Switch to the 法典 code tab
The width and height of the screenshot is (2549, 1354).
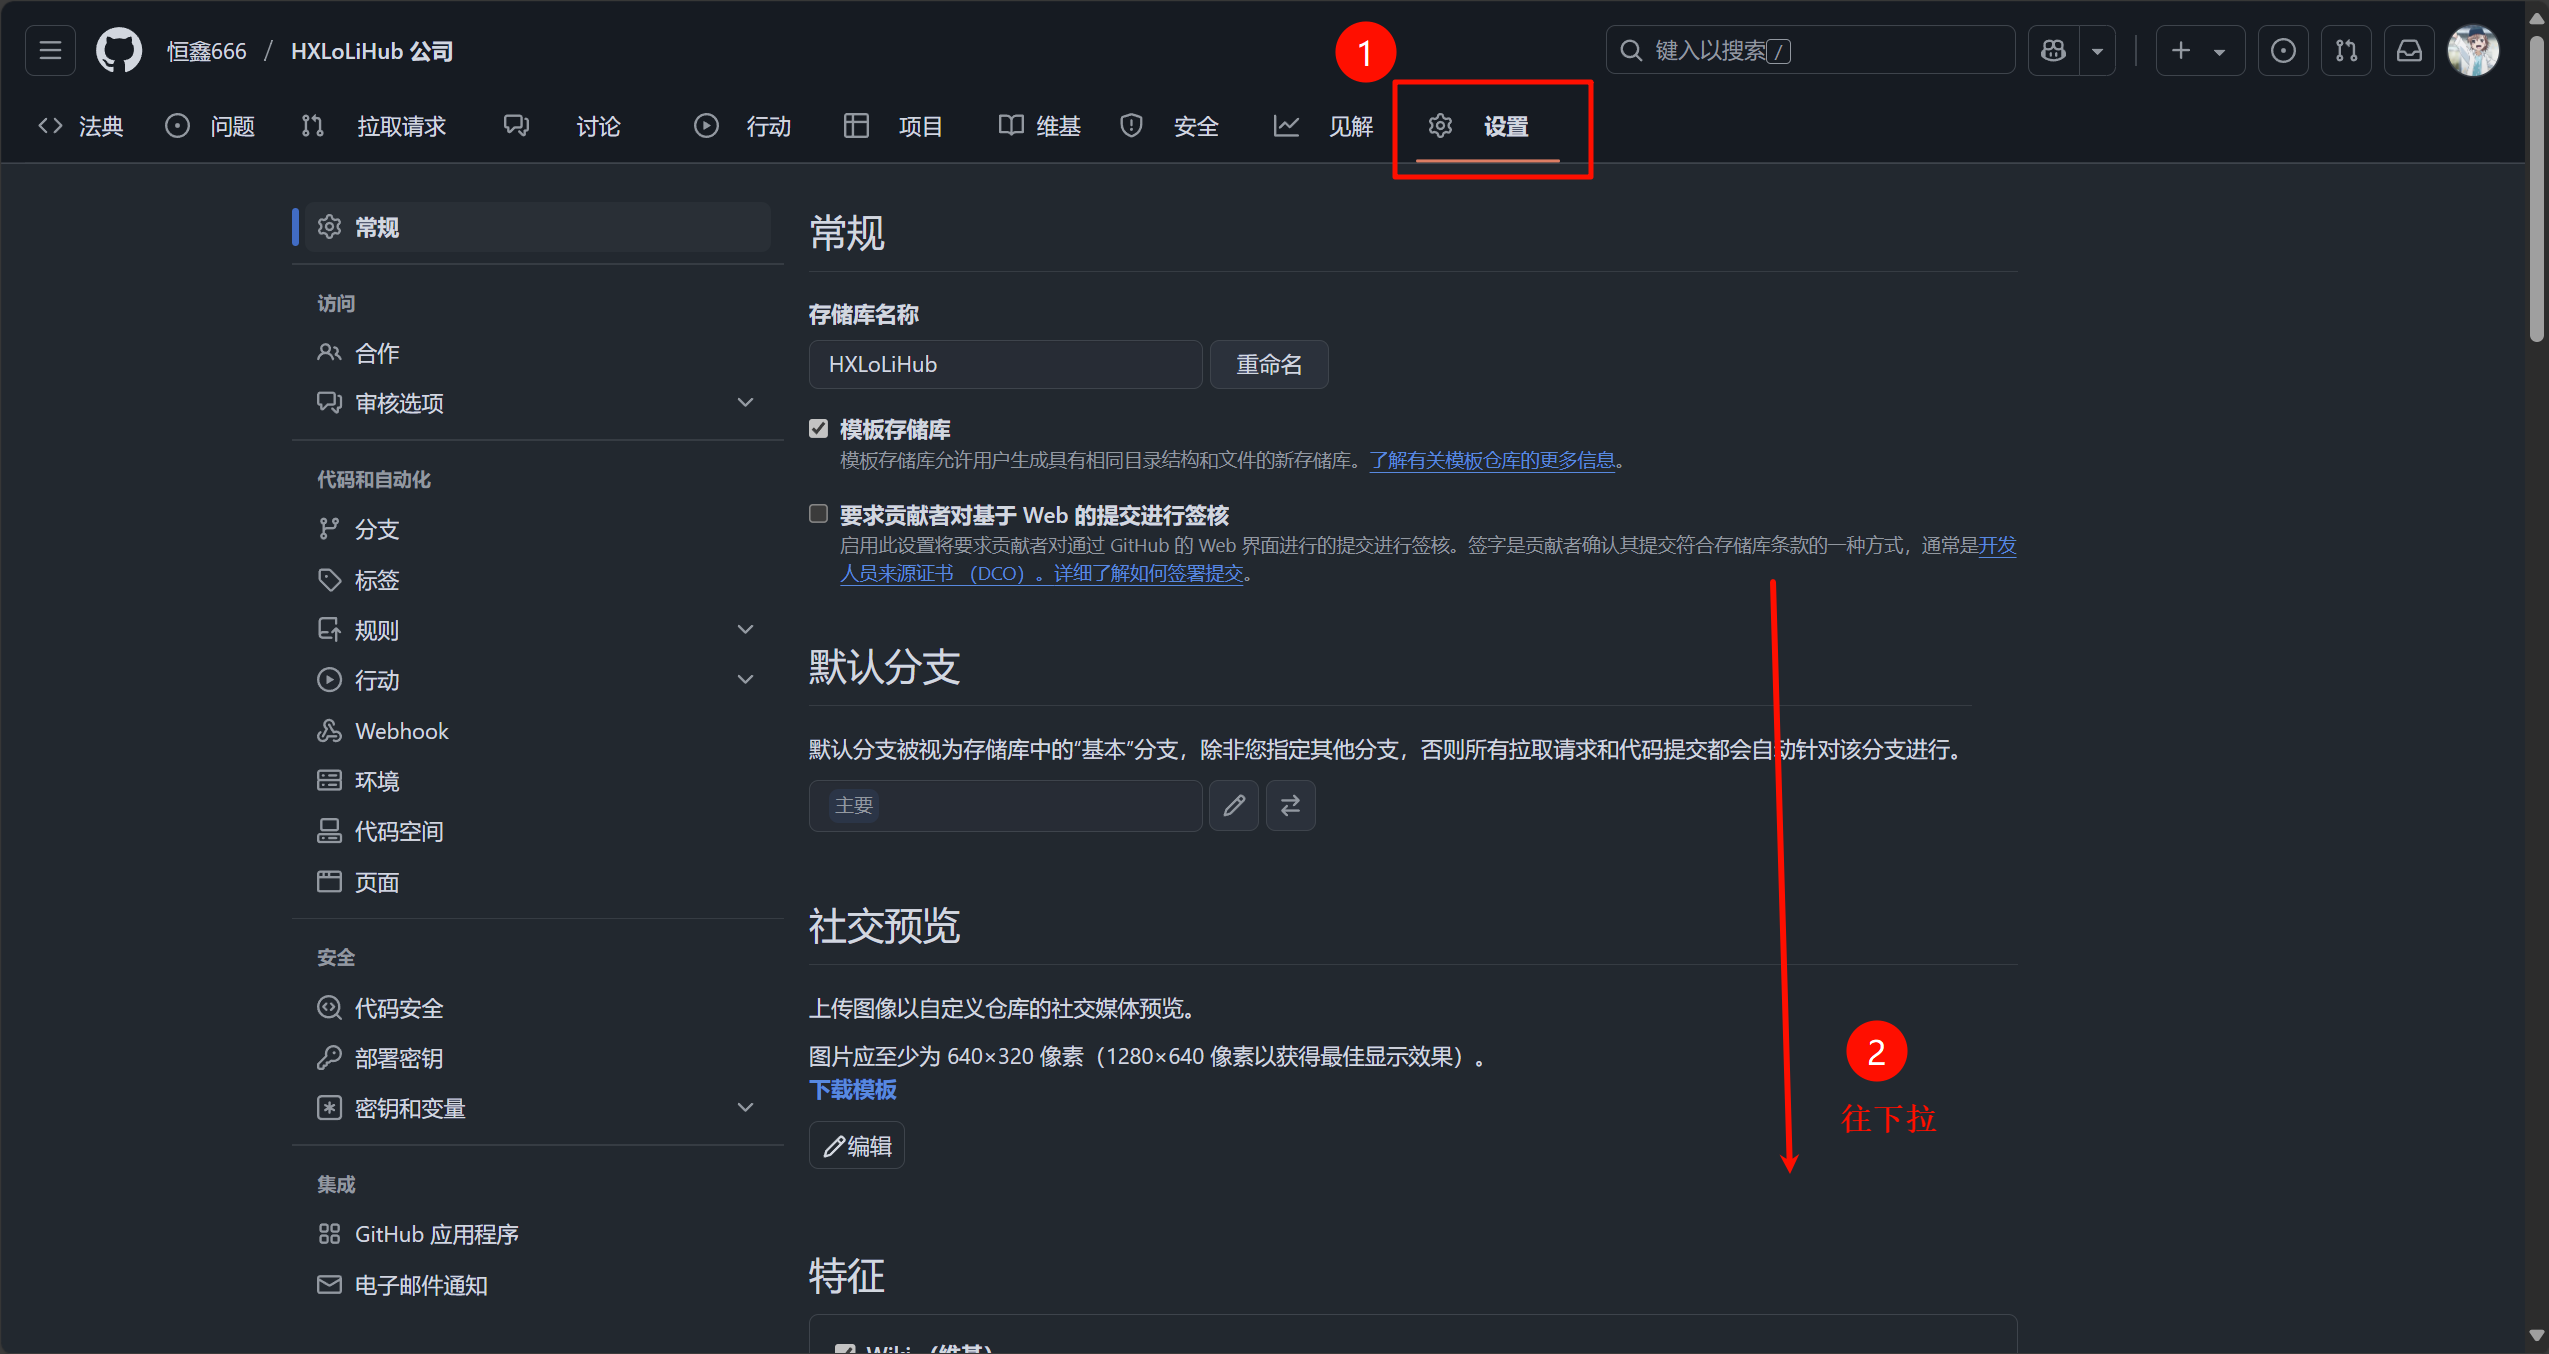point(80,126)
